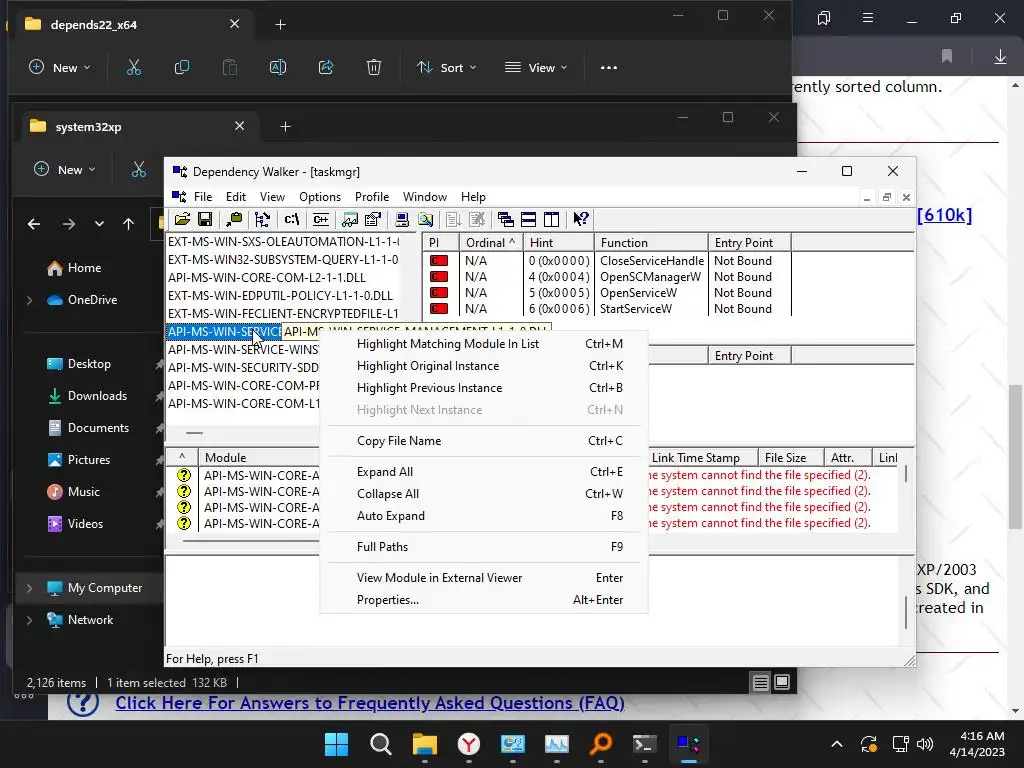Screen dimensions: 1024x768
Task: Open Windows Start button on taskbar
Action: (336, 744)
